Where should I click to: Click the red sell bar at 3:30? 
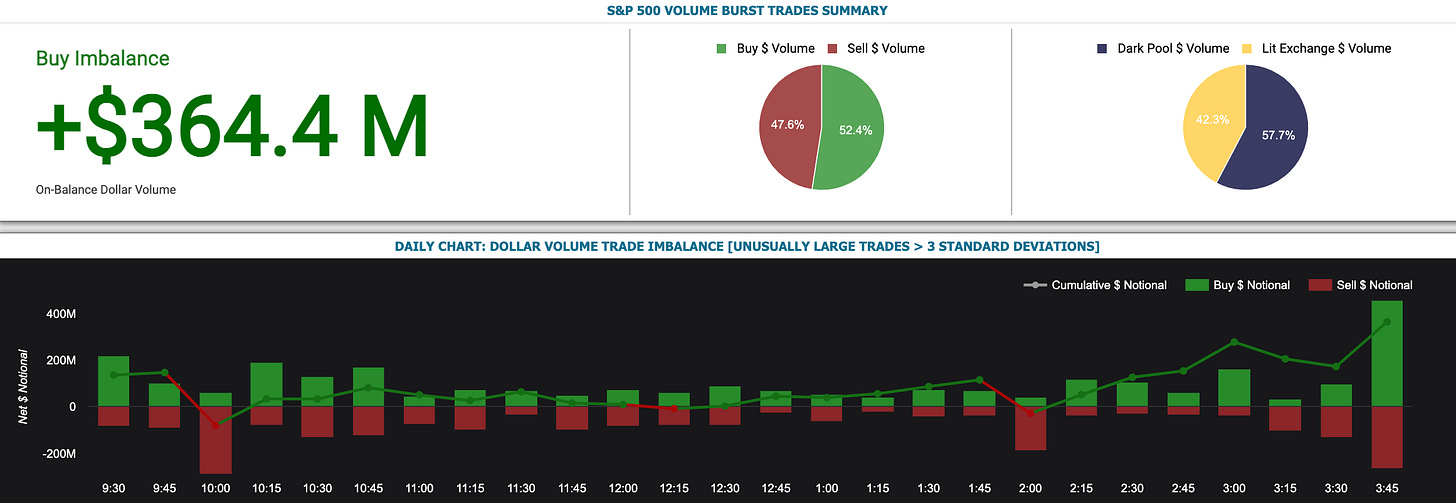[1336, 422]
